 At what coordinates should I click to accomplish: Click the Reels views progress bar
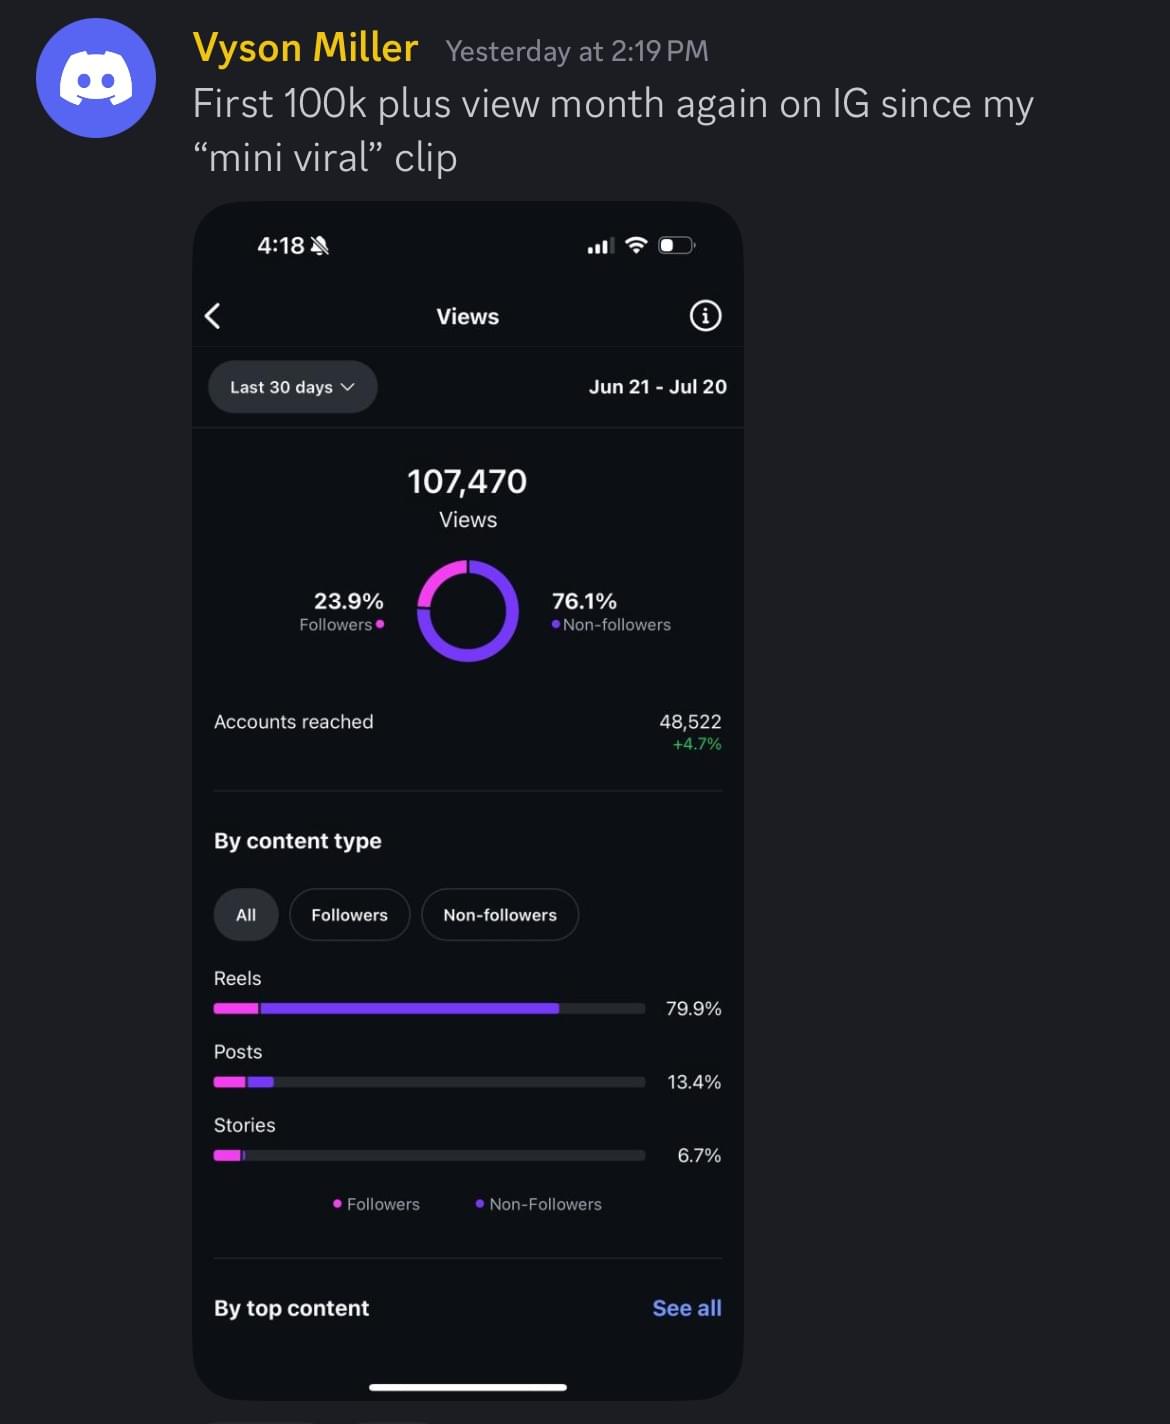click(x=429, y=1008)
